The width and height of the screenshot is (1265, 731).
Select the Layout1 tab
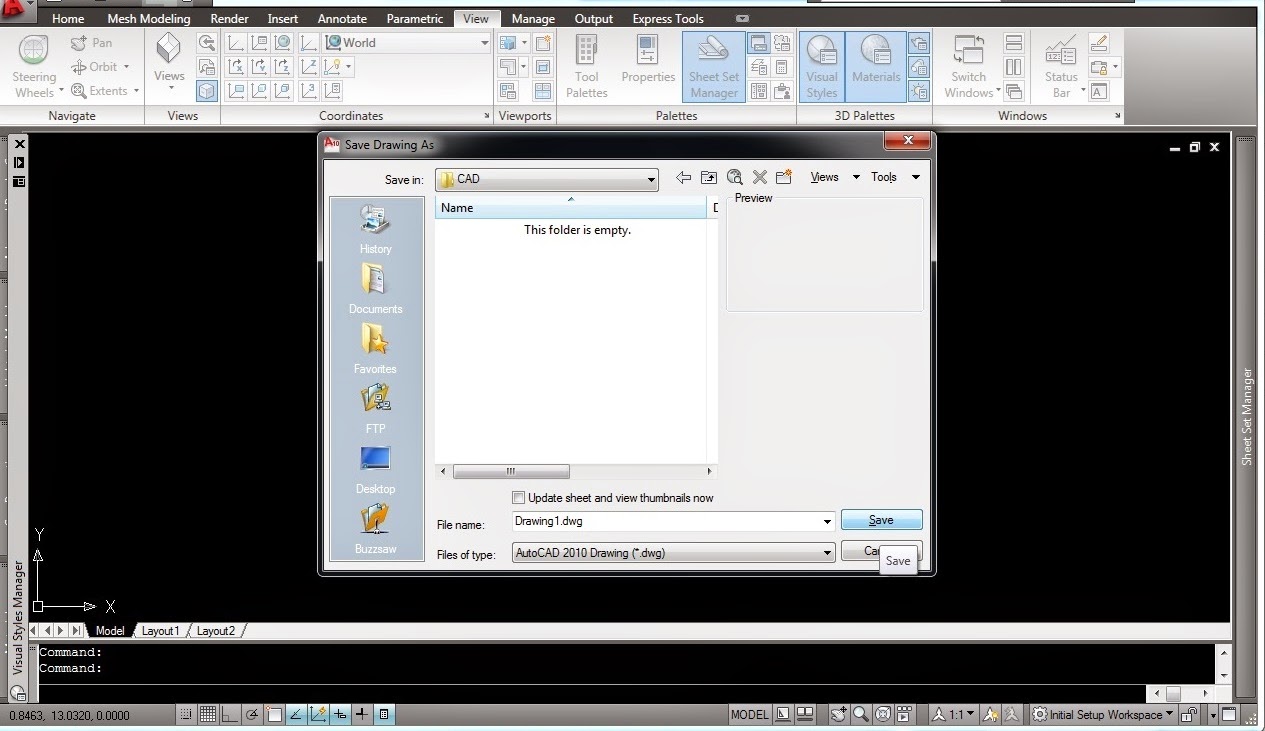pyautogui.click(x=160, y=630)
